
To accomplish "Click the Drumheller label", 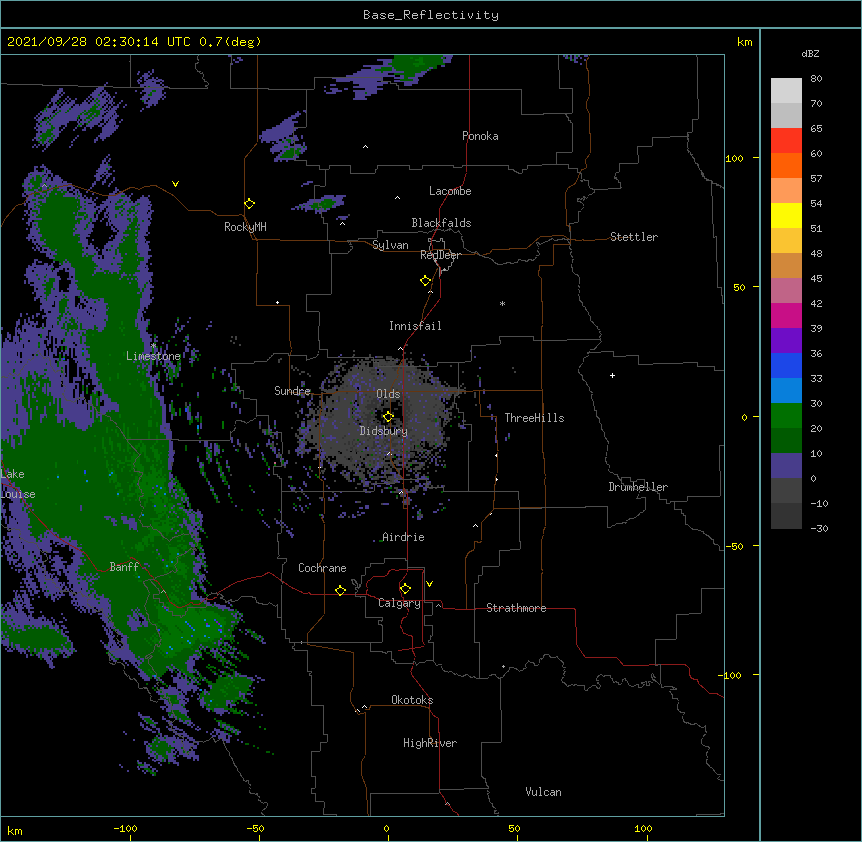I will [638, 487].
